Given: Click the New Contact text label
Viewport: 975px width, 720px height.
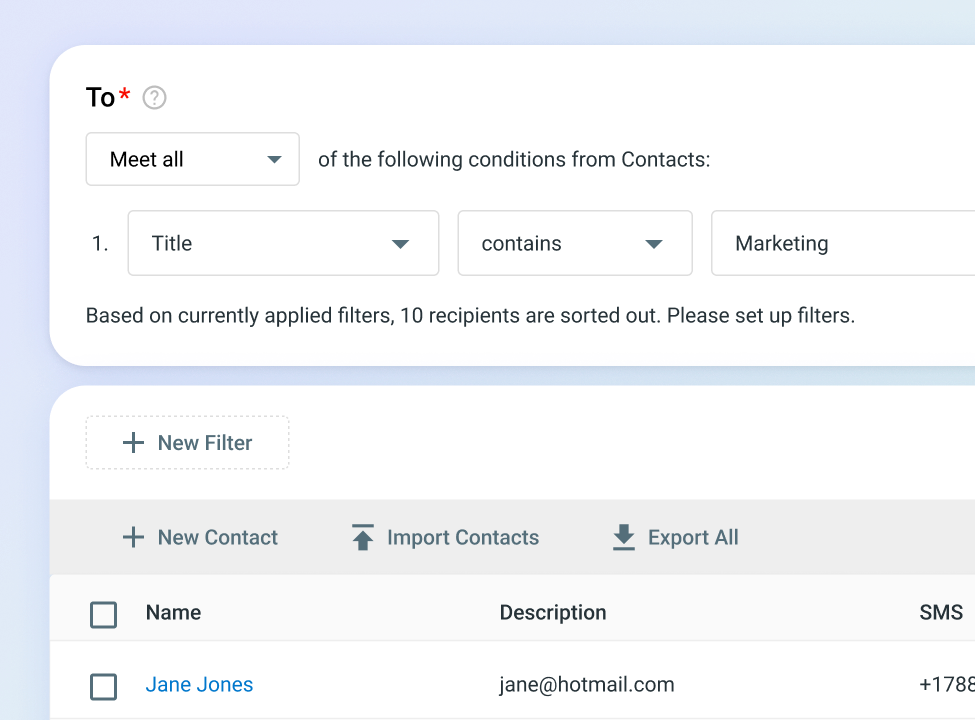Looking at the screenshot, I should (218, 538).
